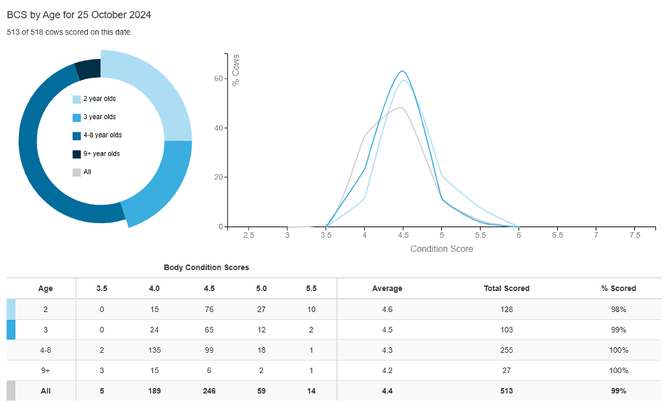Click the Condition Score axis title
The height and width of the screenshot is (418, 668).
(441, 247)
